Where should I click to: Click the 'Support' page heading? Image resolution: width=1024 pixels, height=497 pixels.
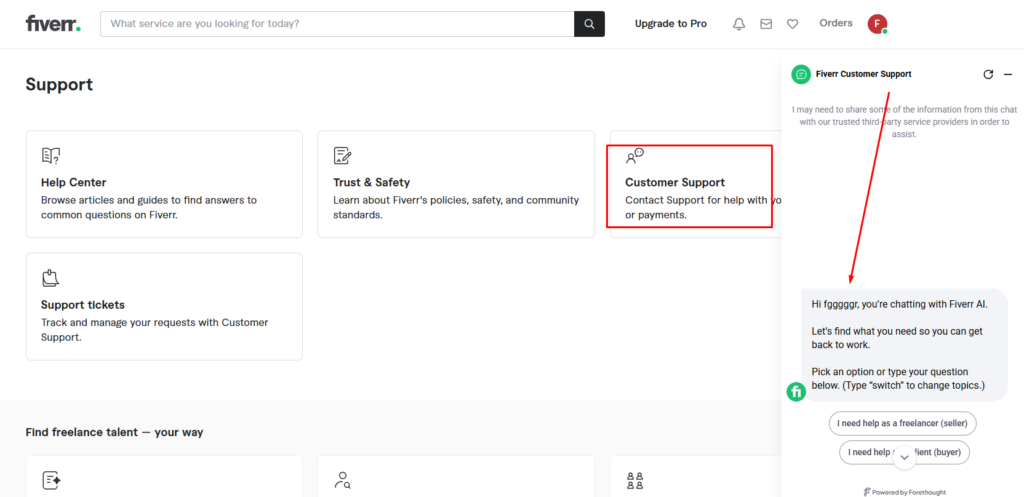(x=59, y=84)
